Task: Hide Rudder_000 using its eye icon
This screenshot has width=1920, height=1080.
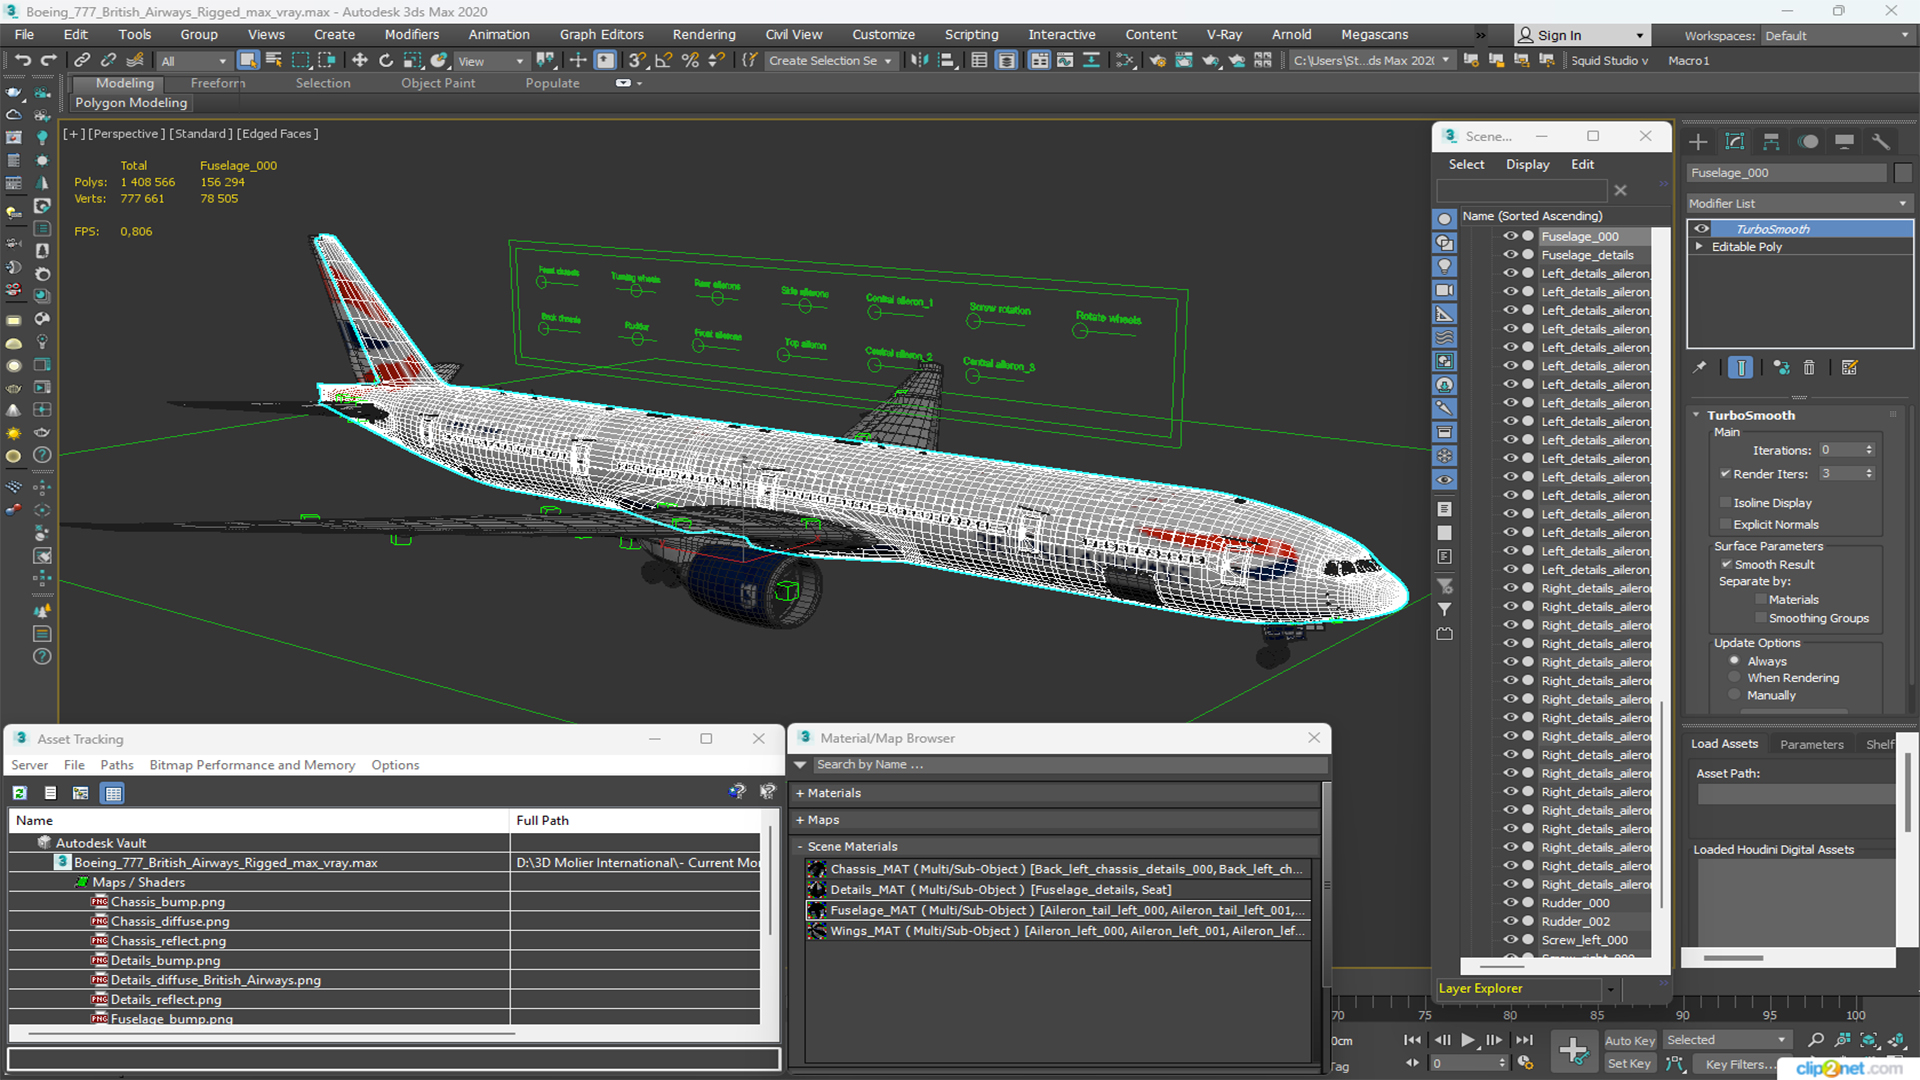Action: (x=1510, y=903)
